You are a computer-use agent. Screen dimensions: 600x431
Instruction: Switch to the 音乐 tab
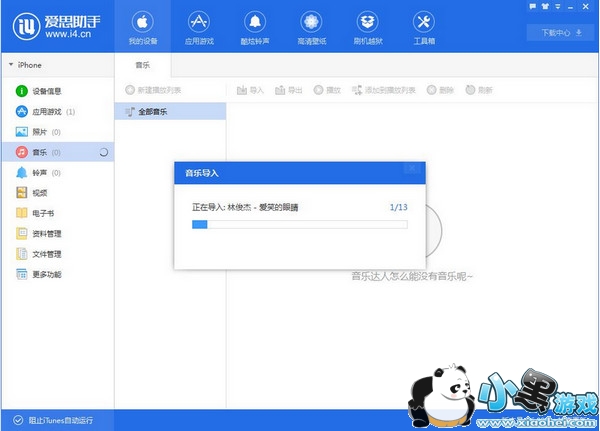[x=143, y=65]
